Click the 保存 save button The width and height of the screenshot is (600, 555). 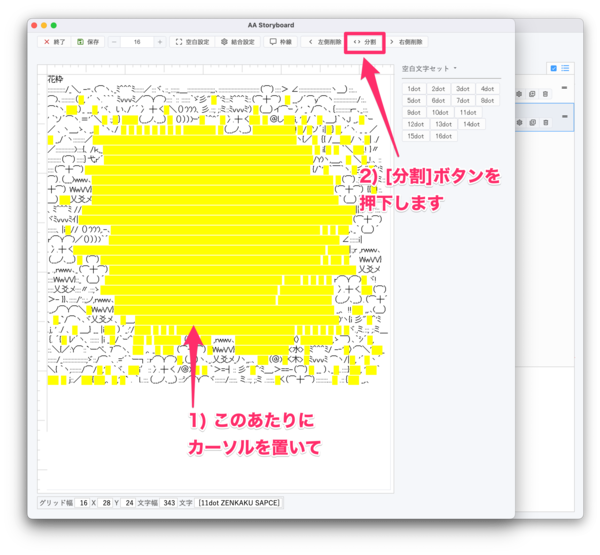[88, 42]
